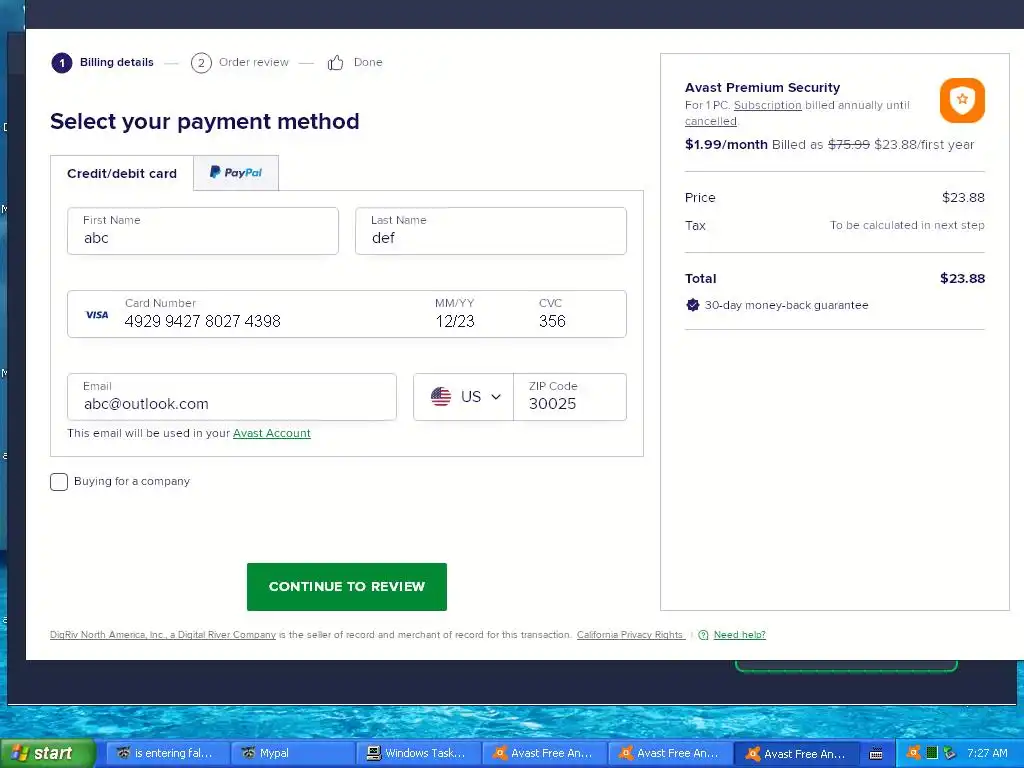Click the green tray icon in system tray
This screenshot has height=768, width=1024.
click(x=932, y=753)
